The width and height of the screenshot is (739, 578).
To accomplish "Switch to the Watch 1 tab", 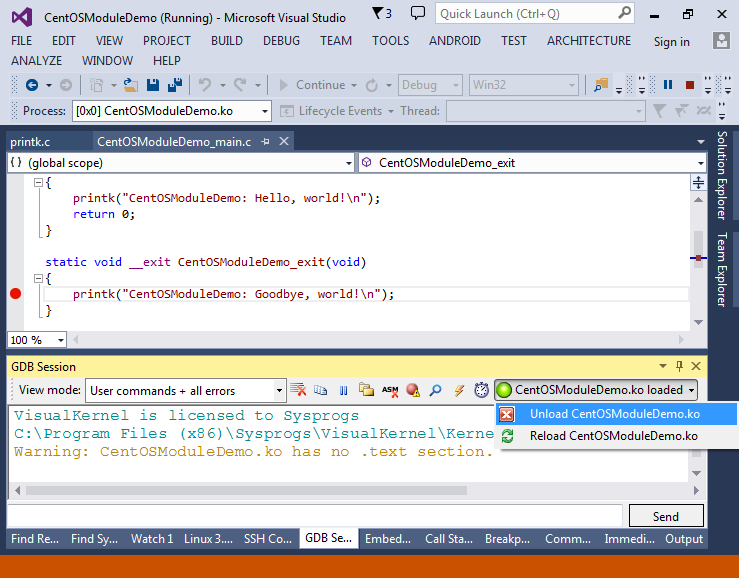I will point(152,539).
